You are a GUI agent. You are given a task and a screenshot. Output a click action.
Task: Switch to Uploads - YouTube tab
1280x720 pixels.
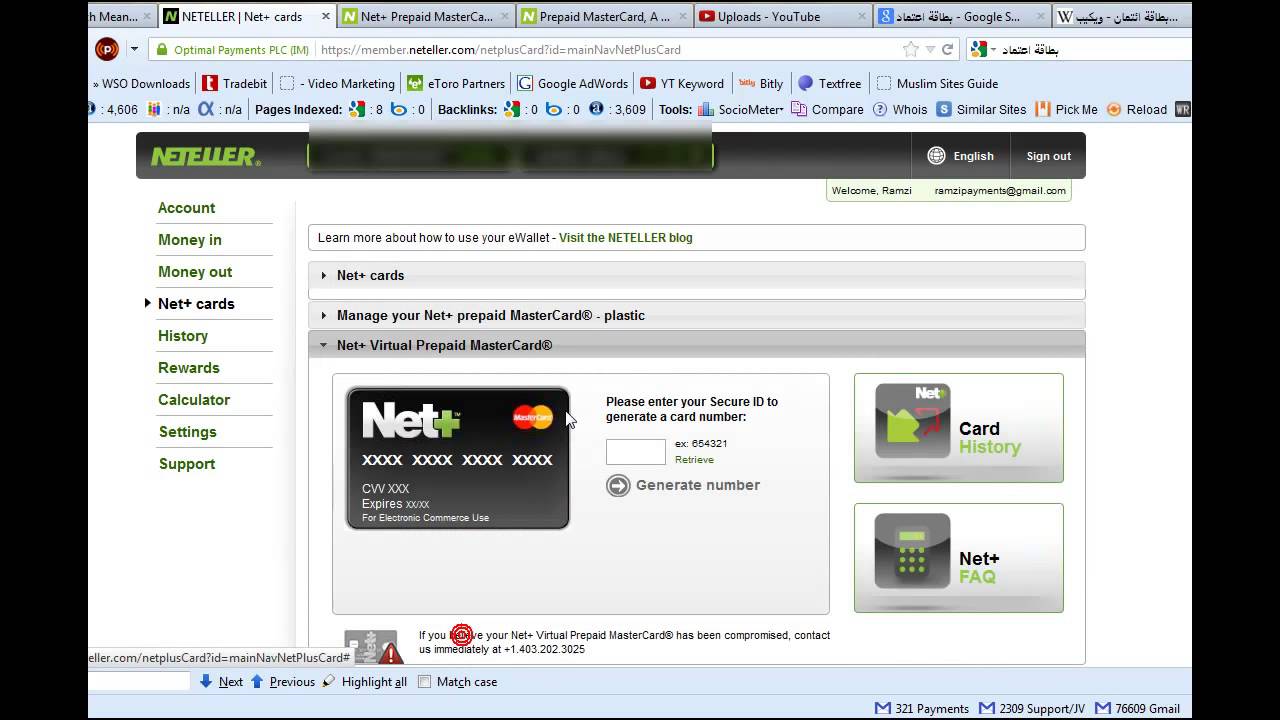[784, 16]
